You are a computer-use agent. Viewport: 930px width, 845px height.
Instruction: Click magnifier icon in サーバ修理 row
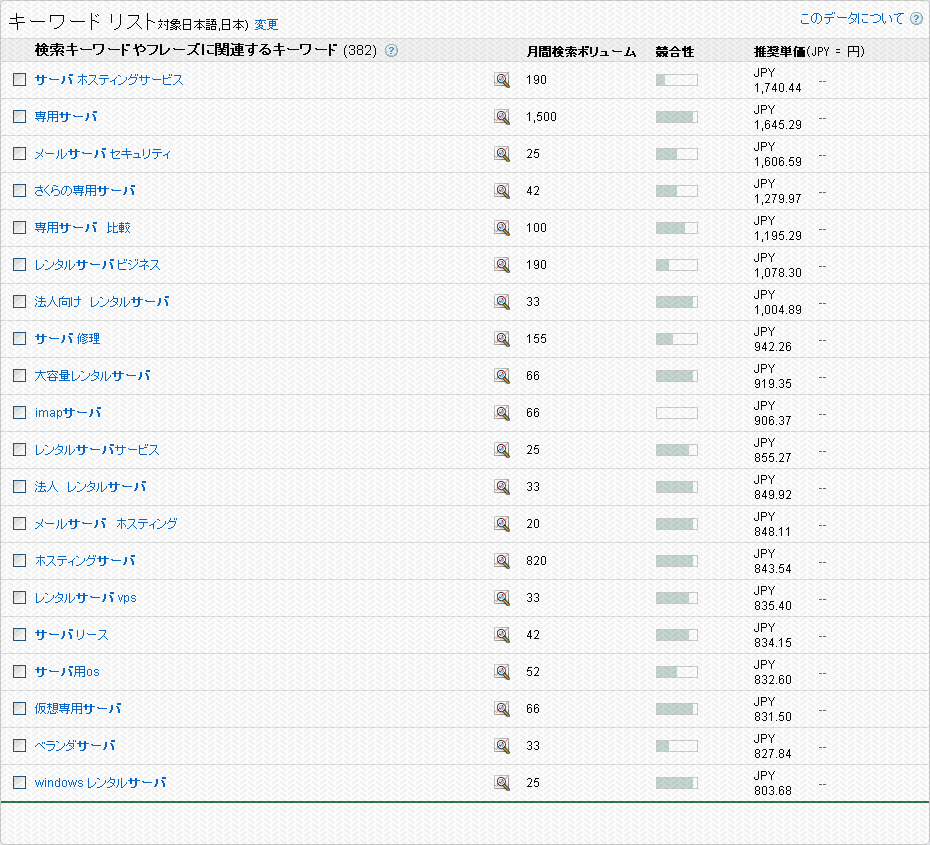pos(502,339)
